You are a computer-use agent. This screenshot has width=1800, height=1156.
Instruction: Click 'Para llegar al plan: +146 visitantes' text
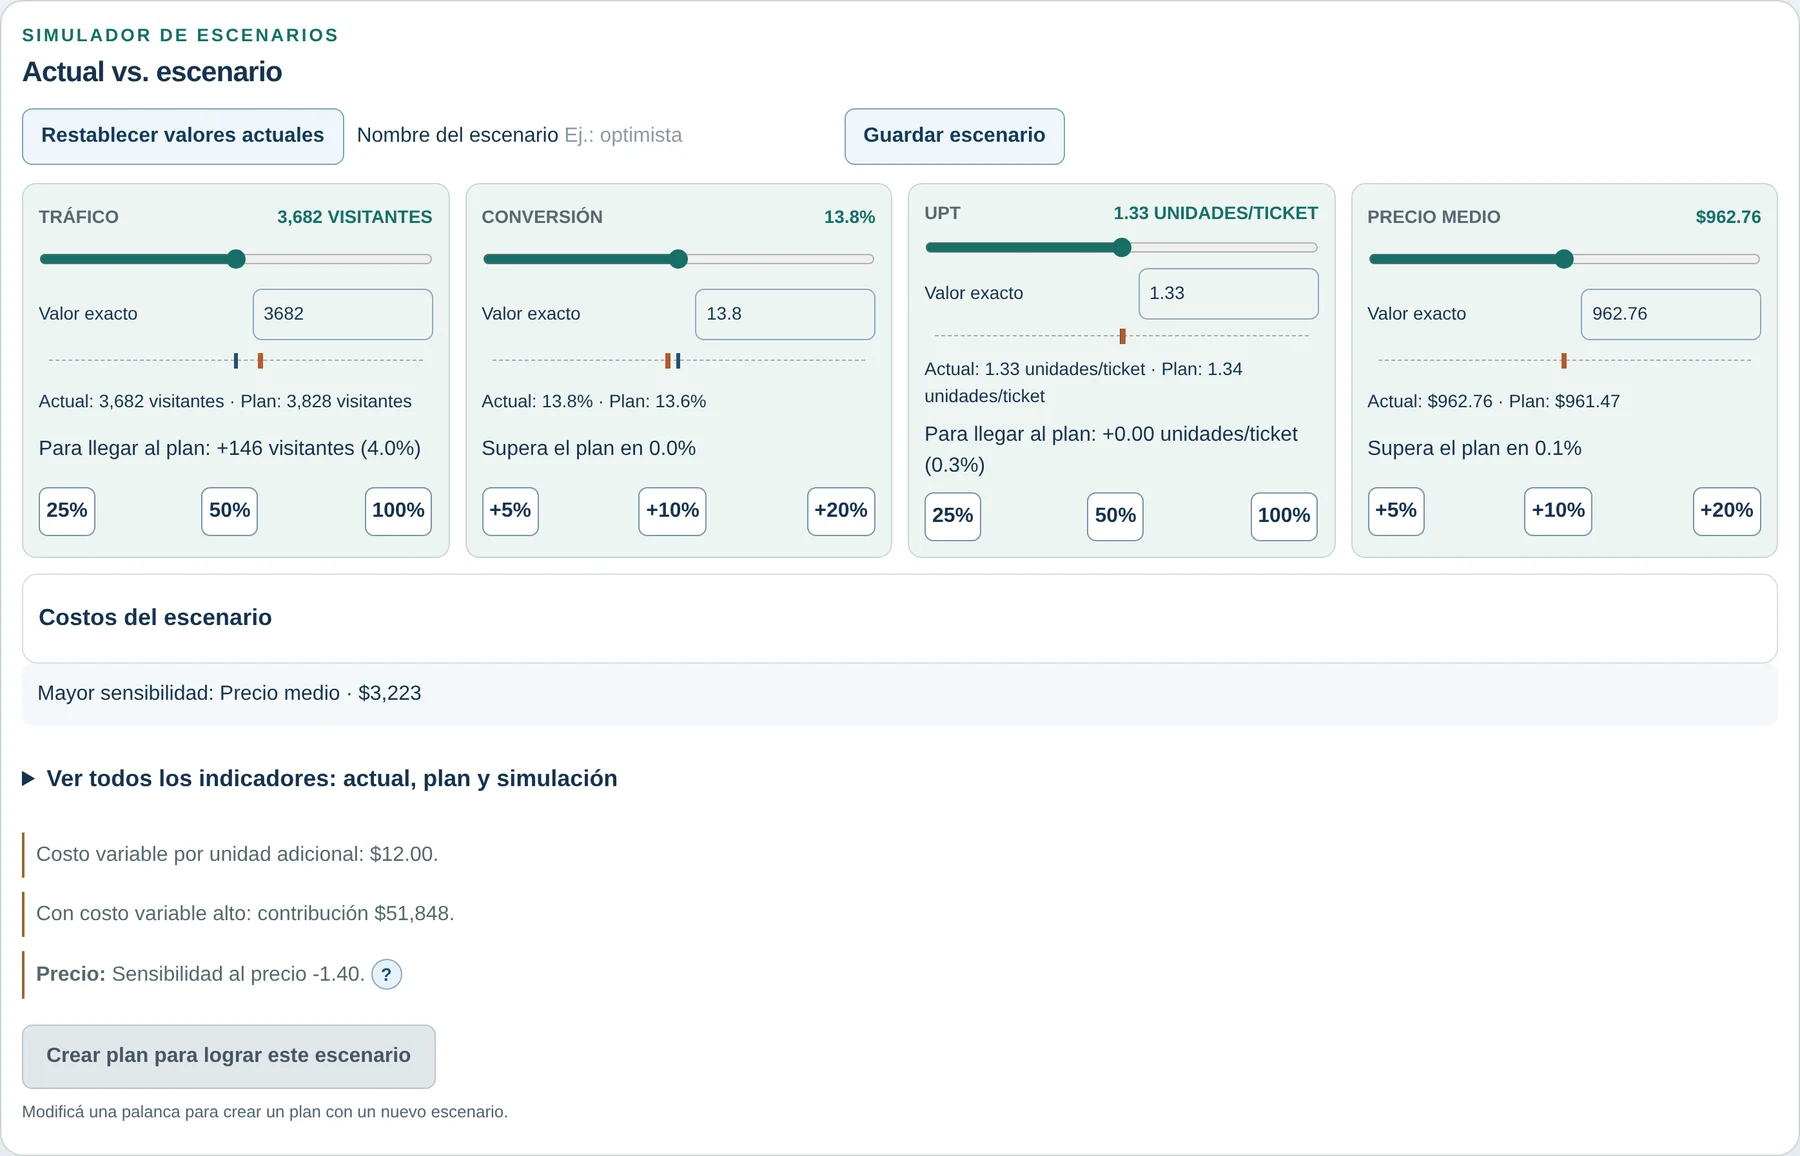(230, 448)
